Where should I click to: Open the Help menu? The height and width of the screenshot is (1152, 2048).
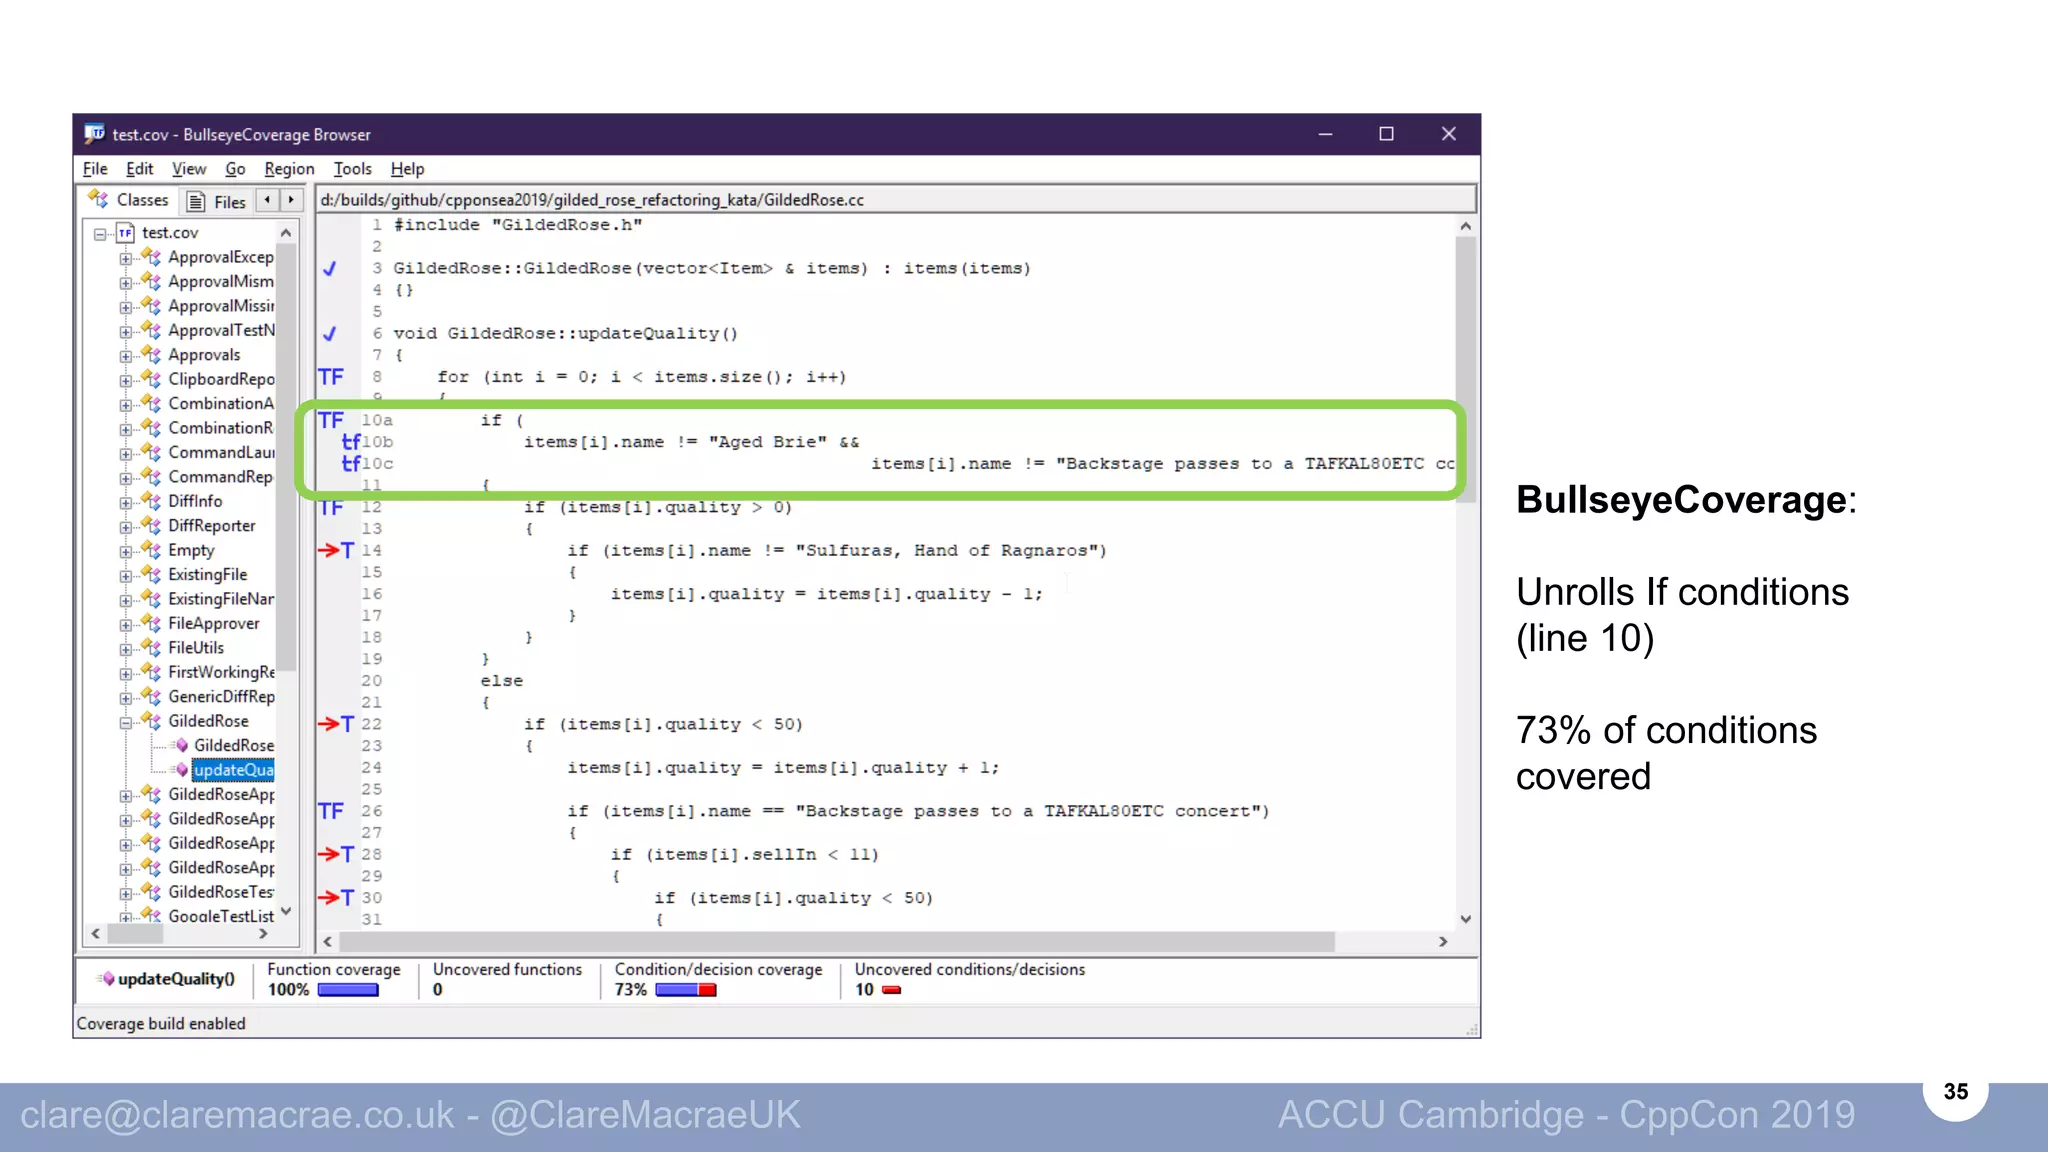tap(407, 169)
